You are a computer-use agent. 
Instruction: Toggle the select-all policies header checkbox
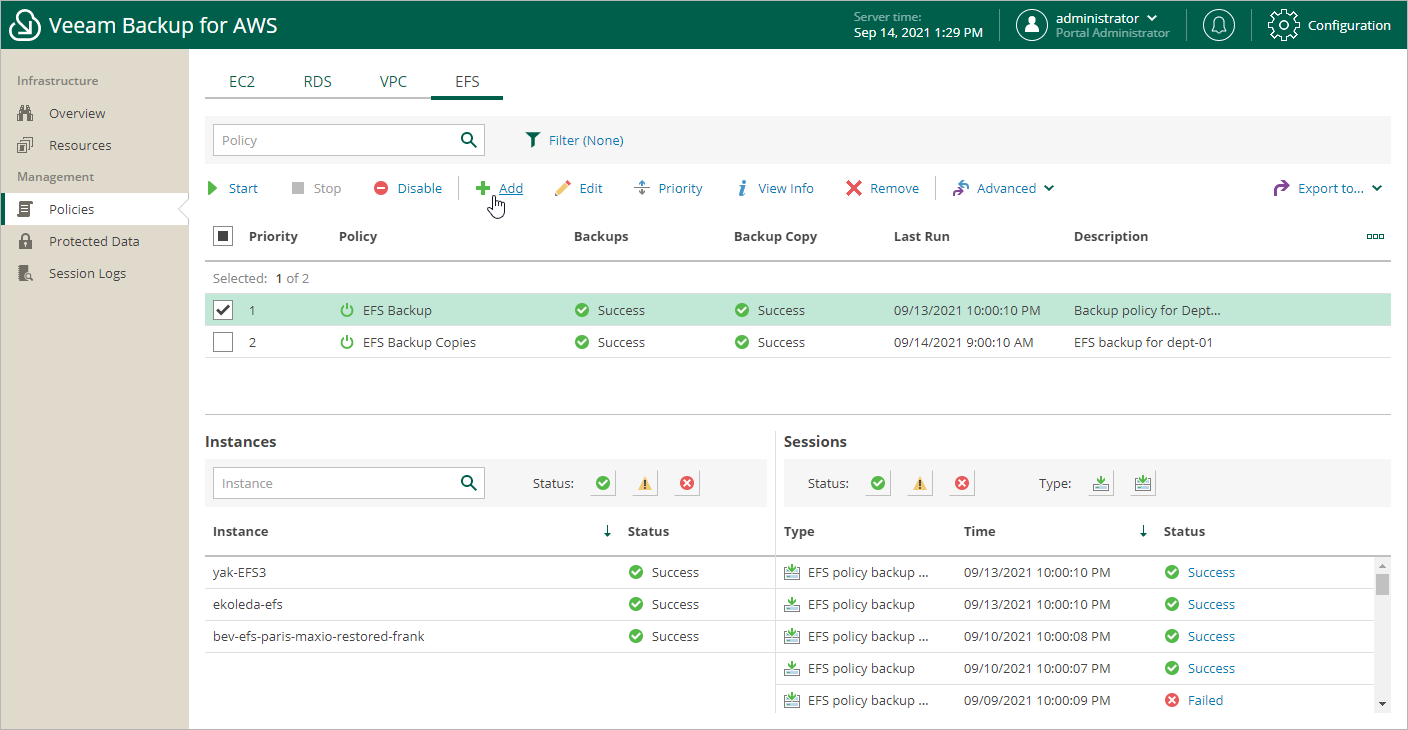click(223, 236)
